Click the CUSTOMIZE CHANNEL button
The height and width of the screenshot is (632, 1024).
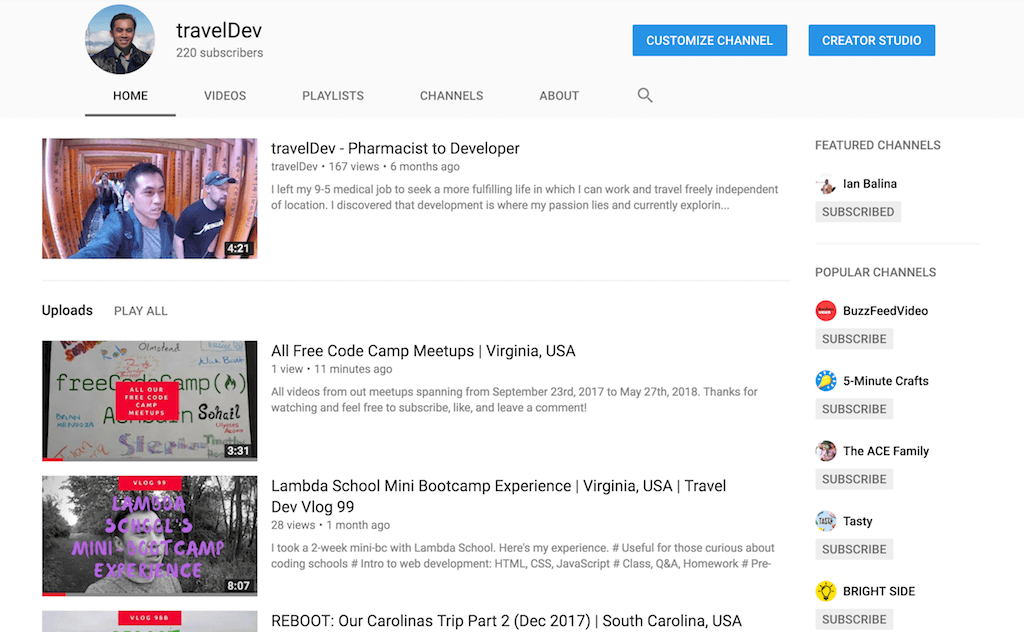pos(709,40)
